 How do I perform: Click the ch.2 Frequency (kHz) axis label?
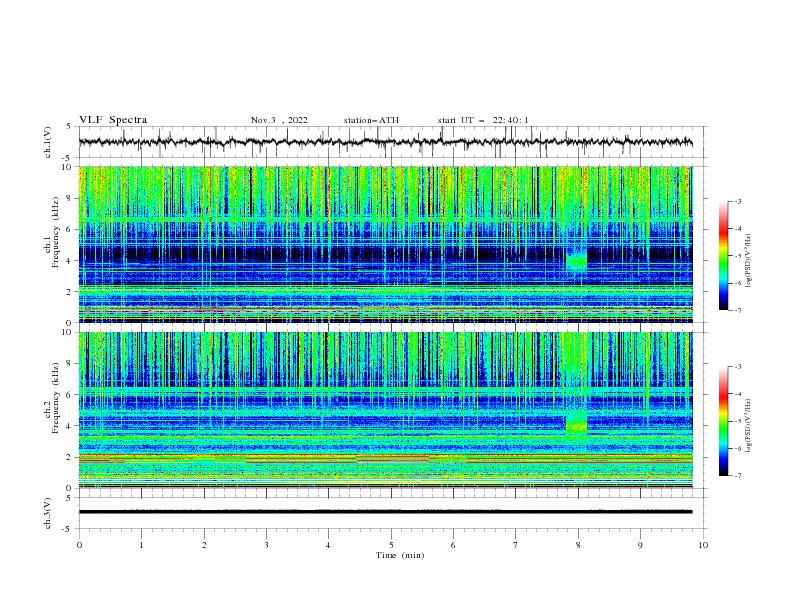point(51,398)
